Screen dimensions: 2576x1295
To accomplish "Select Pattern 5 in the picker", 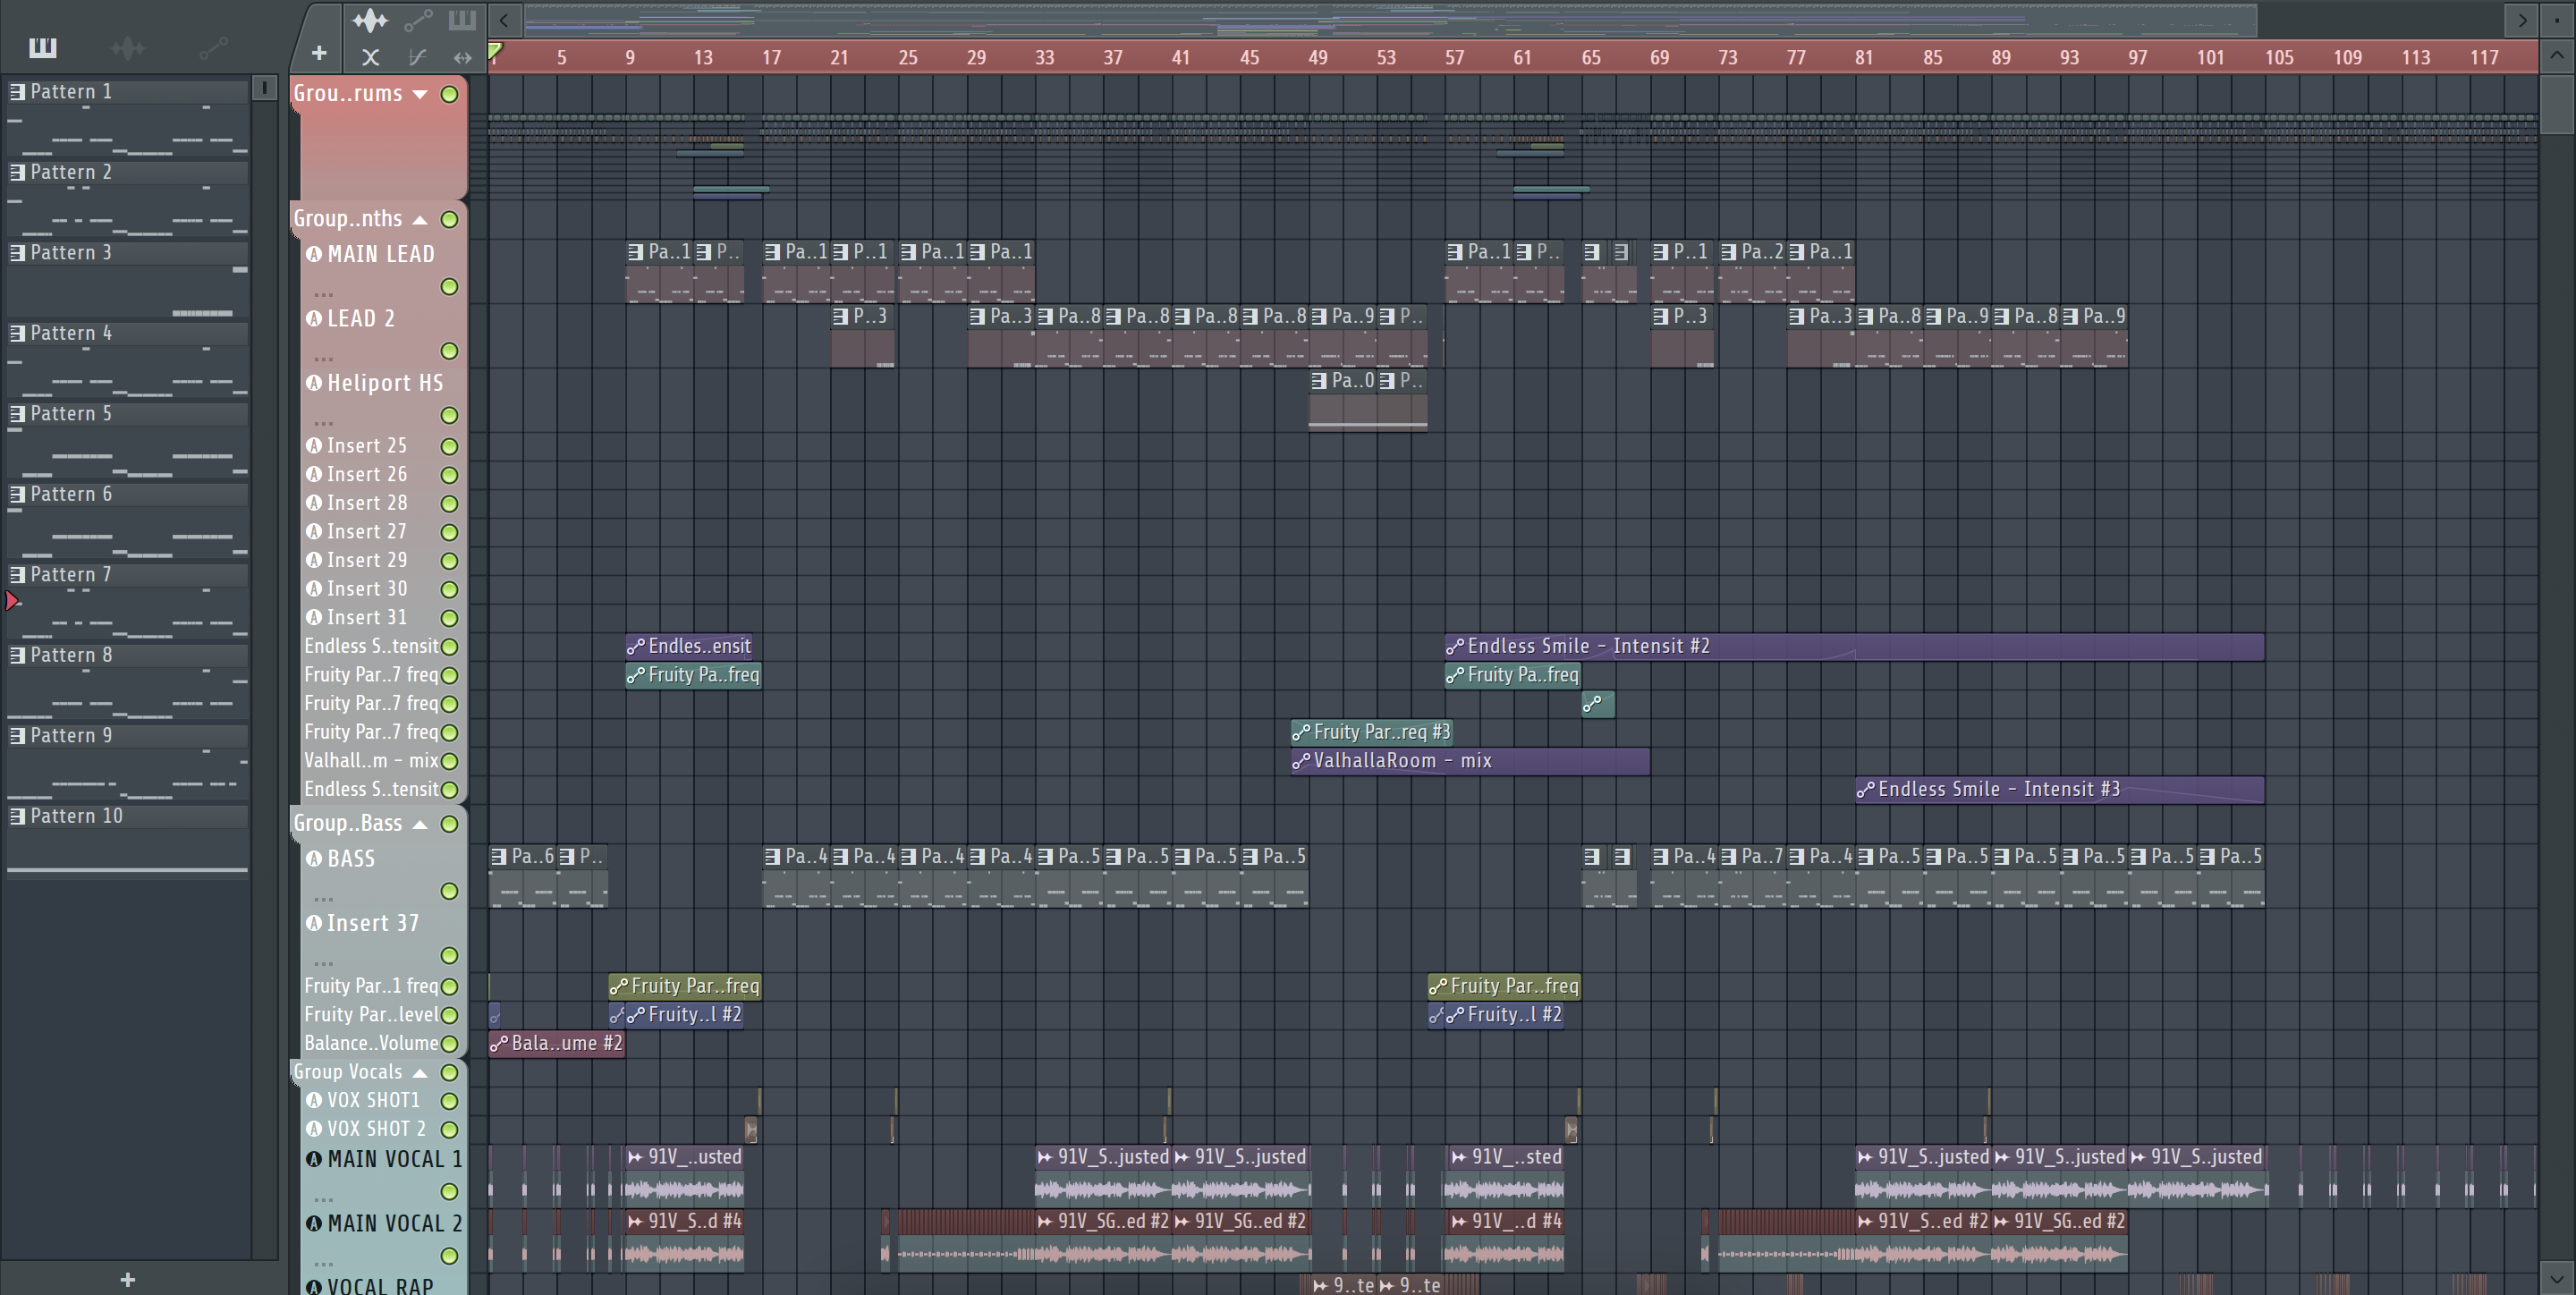I will [70, 414].
